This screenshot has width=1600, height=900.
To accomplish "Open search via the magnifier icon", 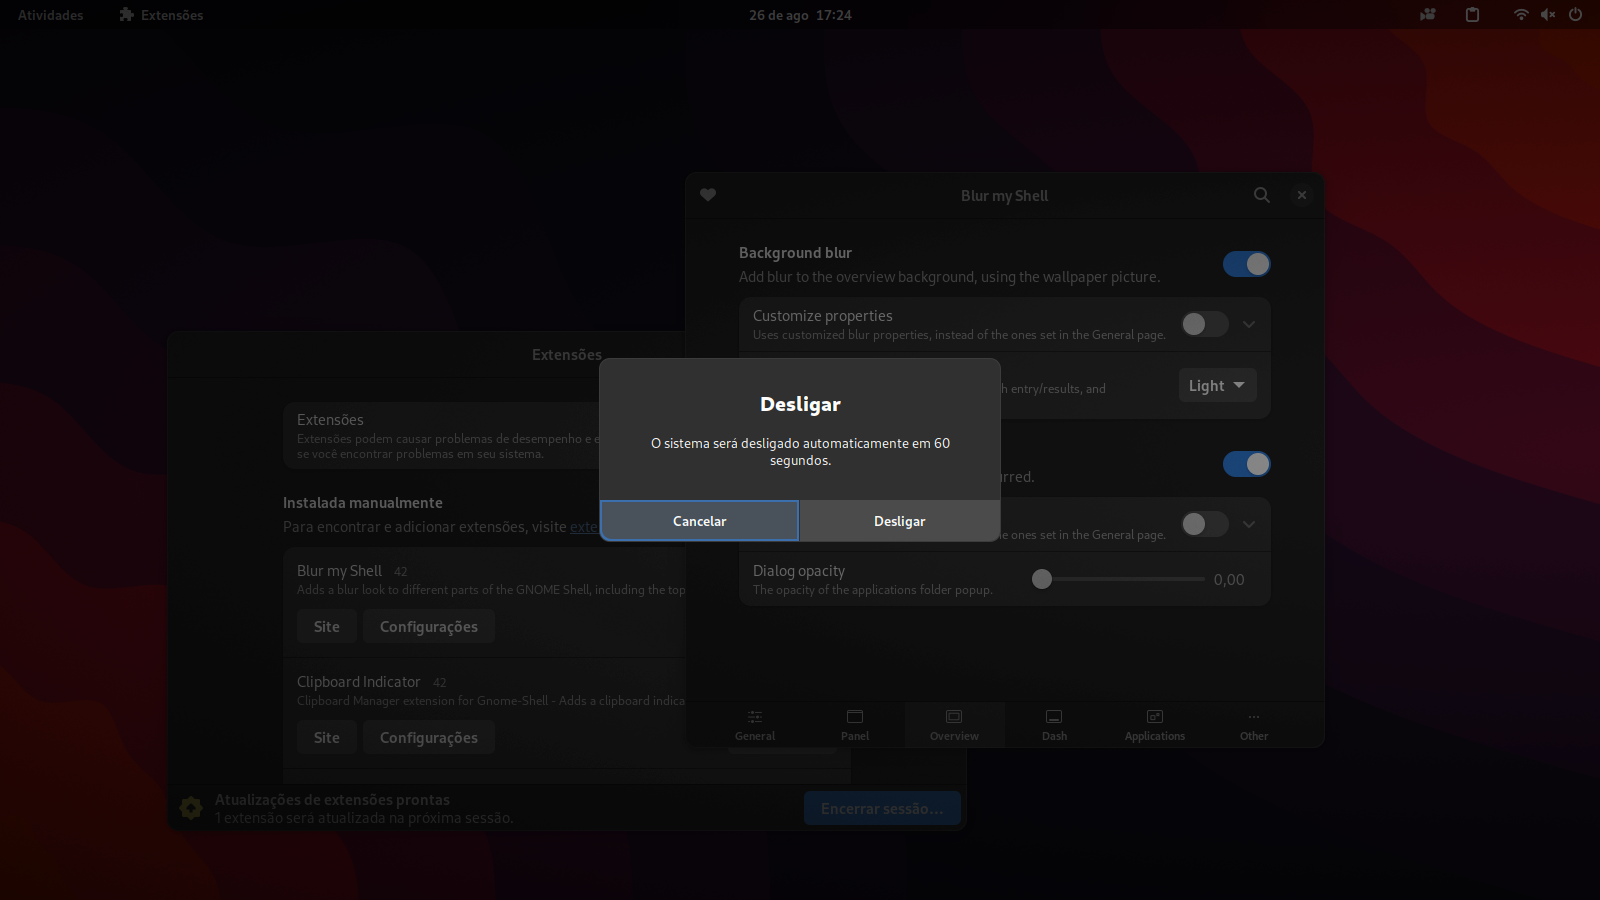I will click(x=1261, y=195).
